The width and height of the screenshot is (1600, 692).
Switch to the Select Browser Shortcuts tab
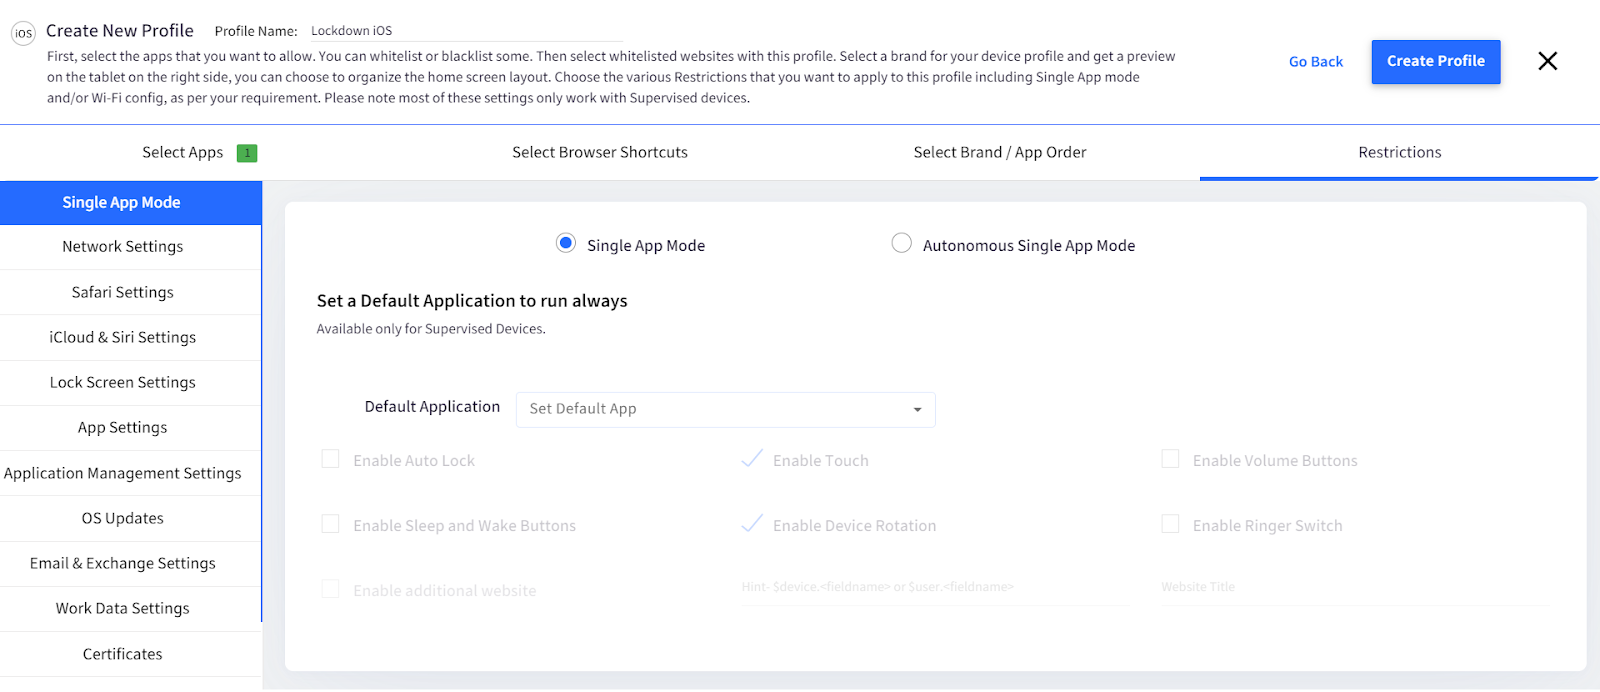click(600, 152)
